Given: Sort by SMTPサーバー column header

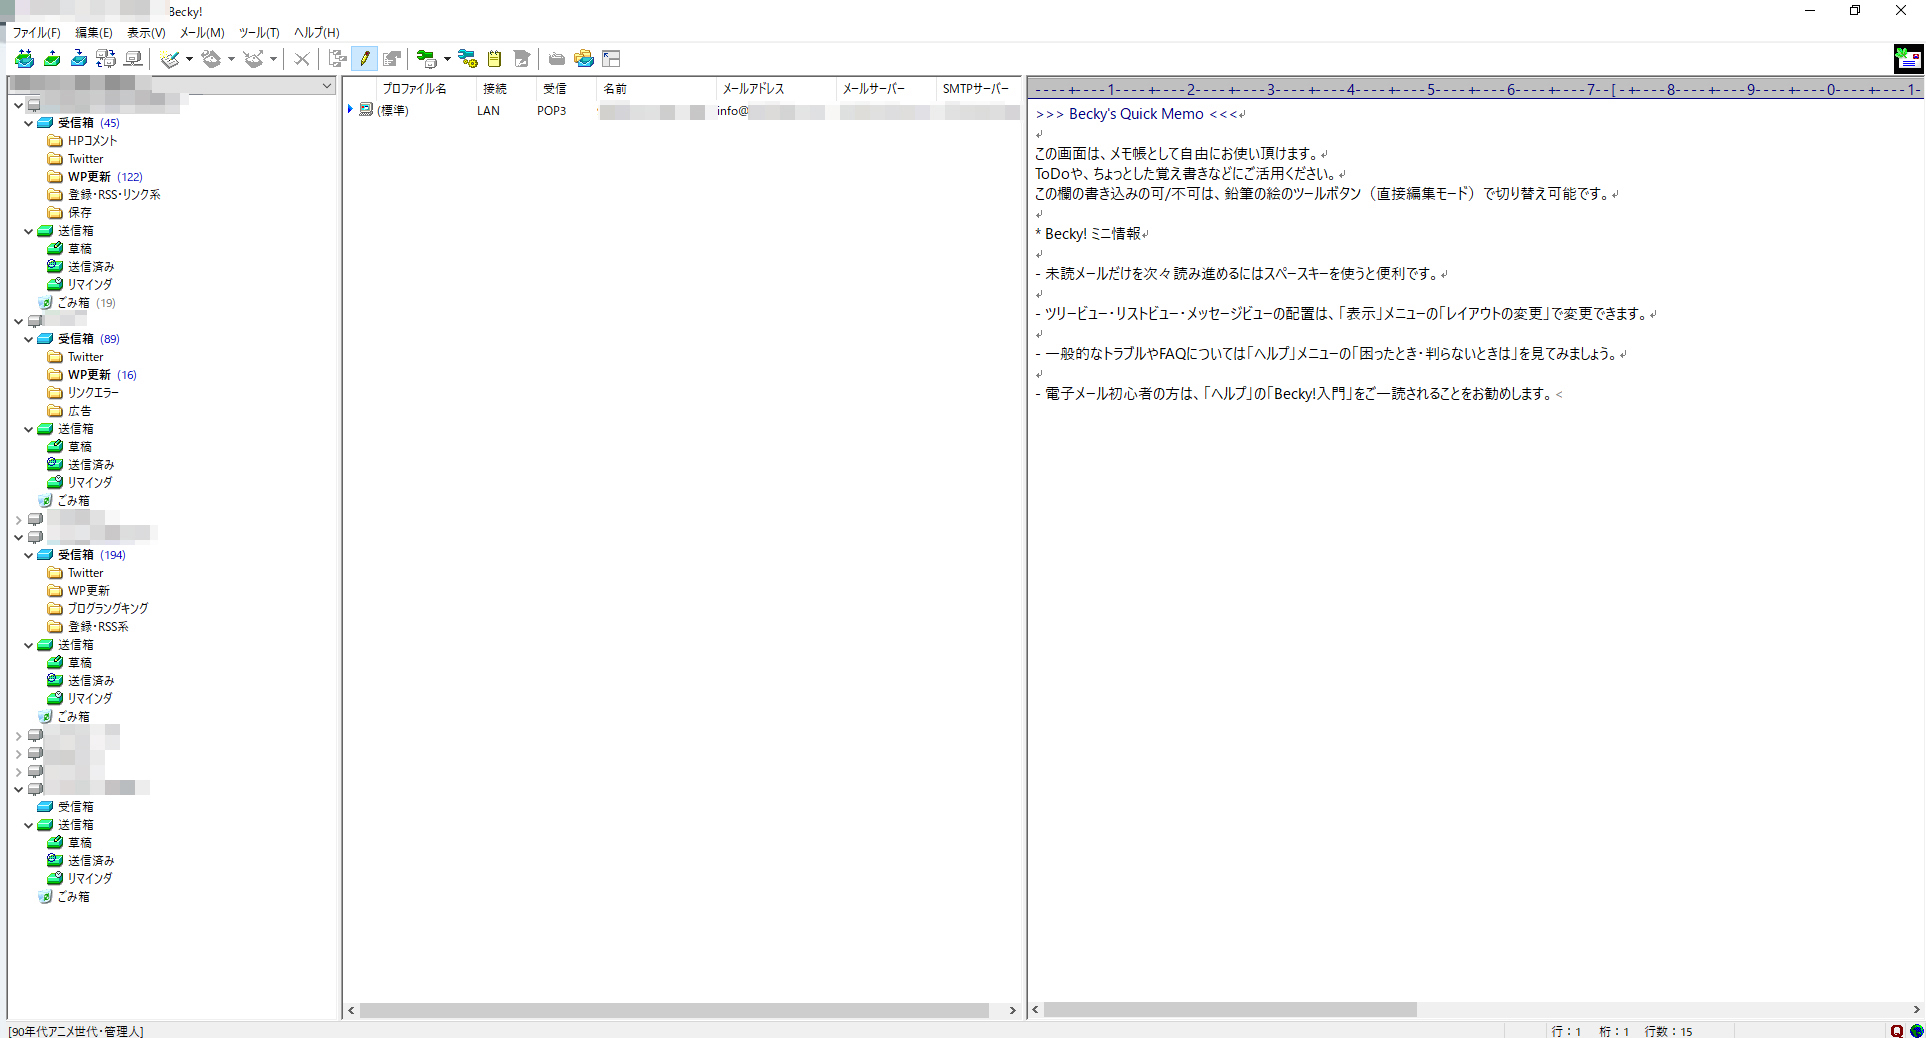Looking at the screenshot, I should (978, 88).
